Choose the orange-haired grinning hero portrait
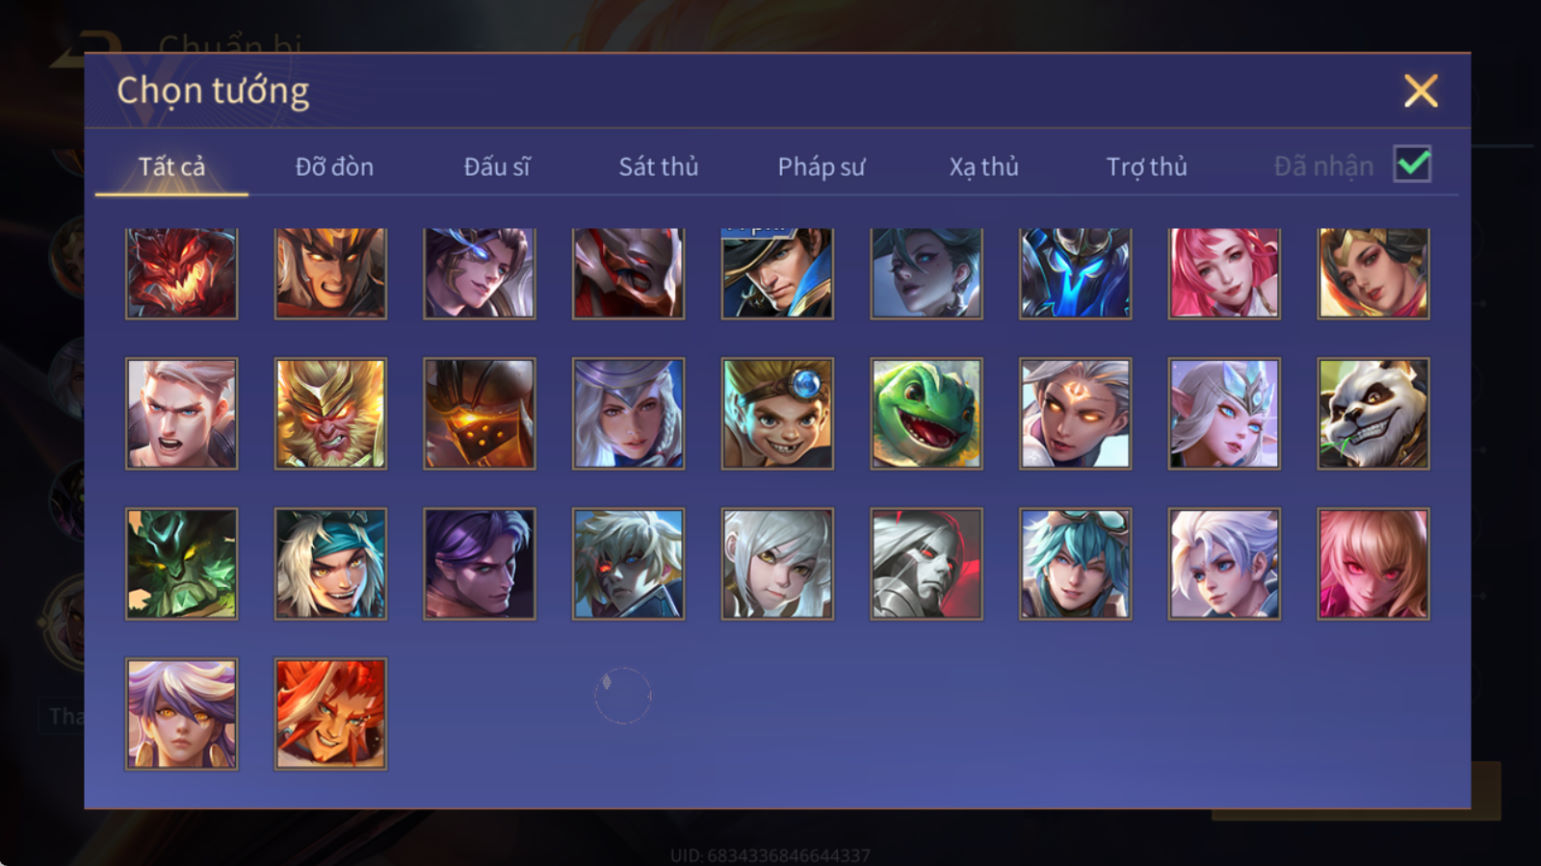The width and height of the screenshot is (1541, 866). (x=331, y=714)
